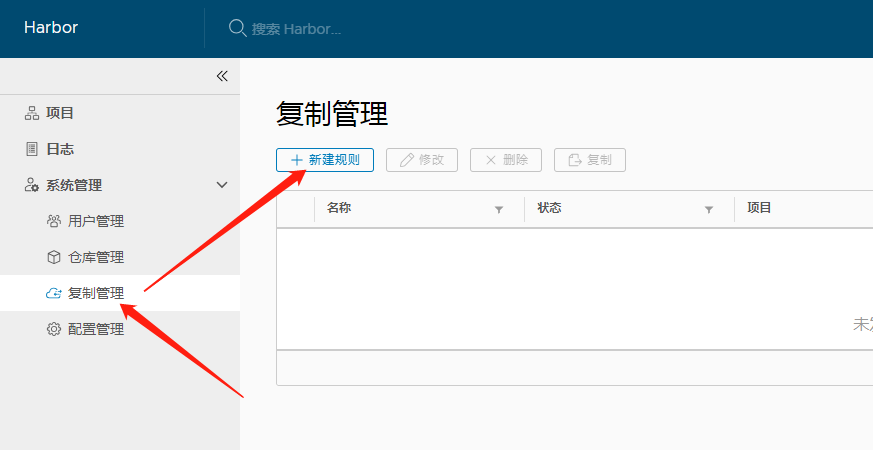873x450 pixels.
Task: Click the 复制 toolbar button
Action: pyautogui.click(x=590, y=160)
